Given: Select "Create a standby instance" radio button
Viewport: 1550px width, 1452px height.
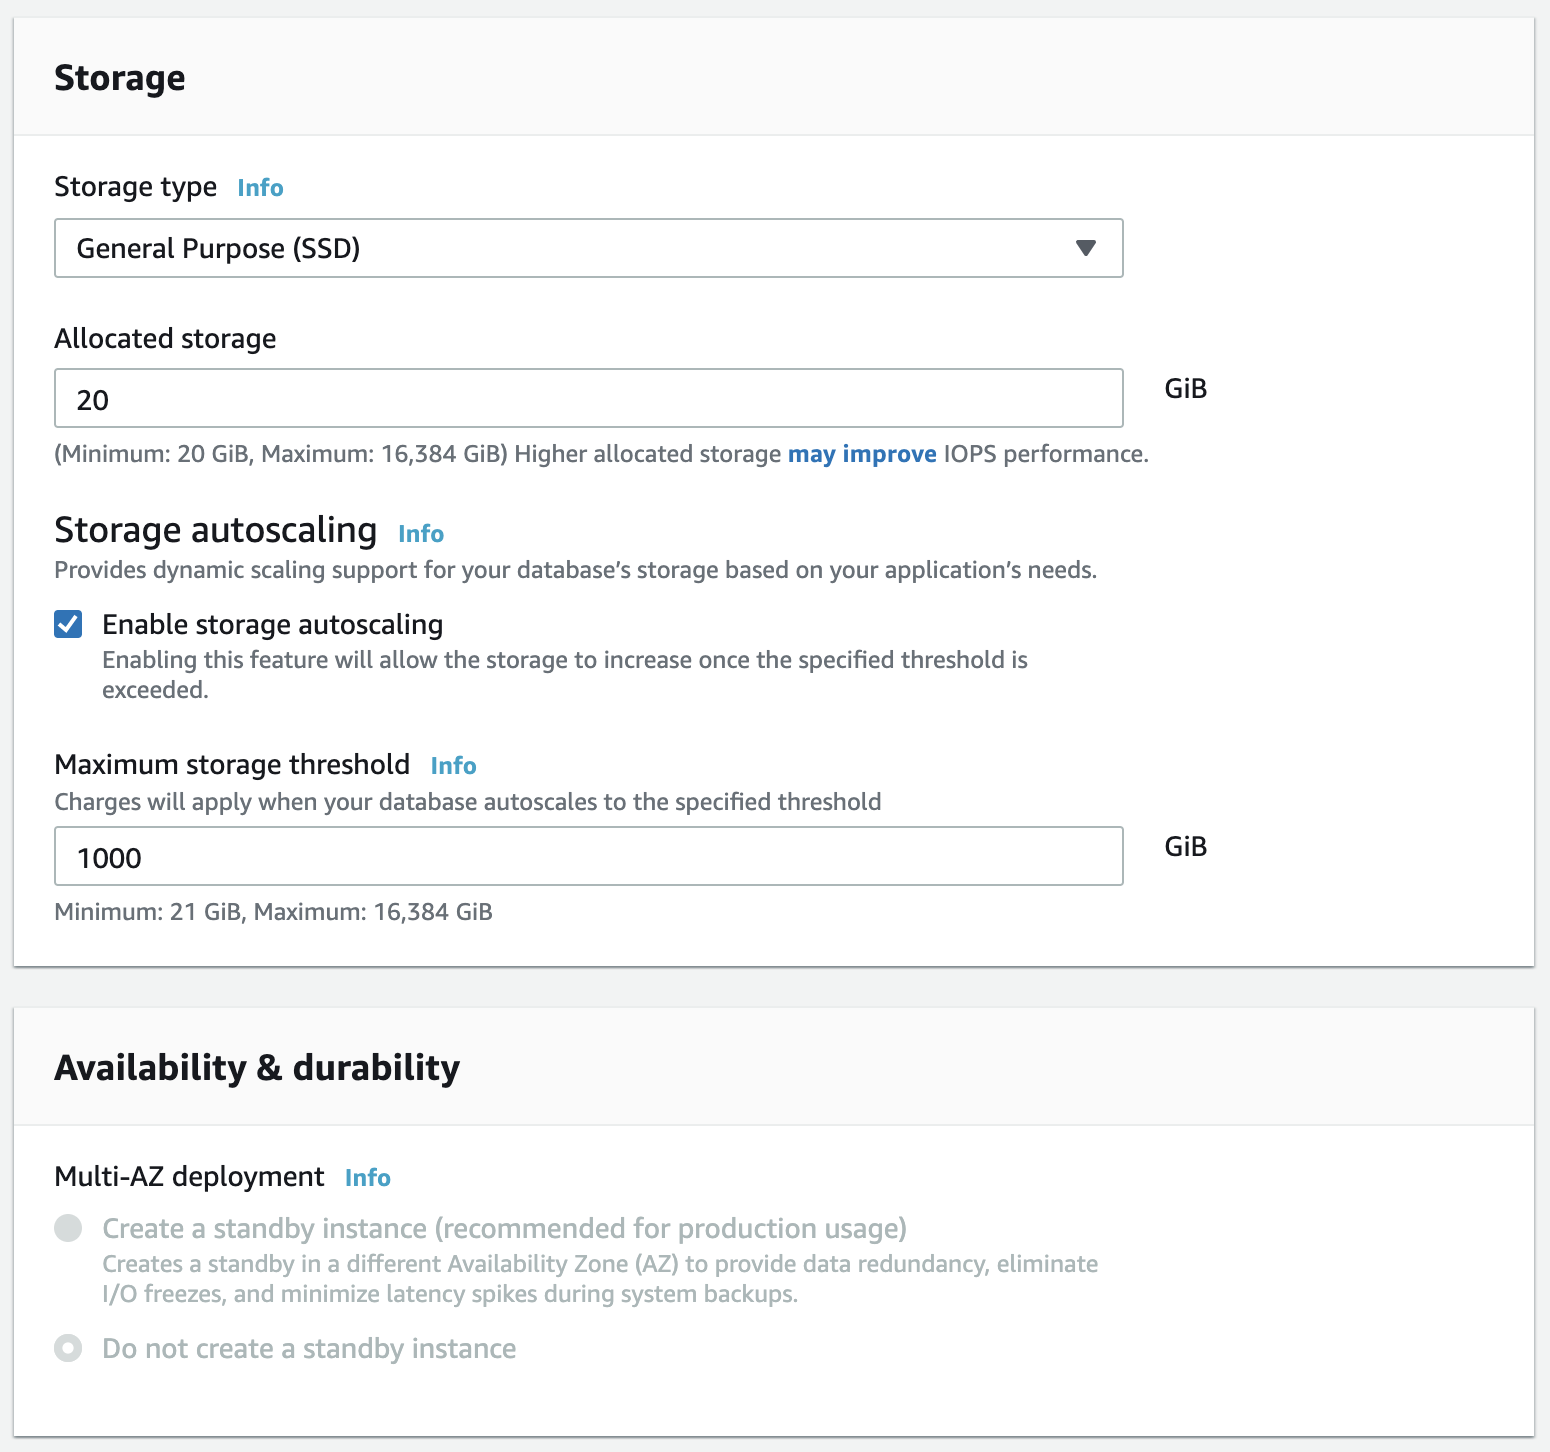Looking at the screenshot, I should click(67, 1228).
